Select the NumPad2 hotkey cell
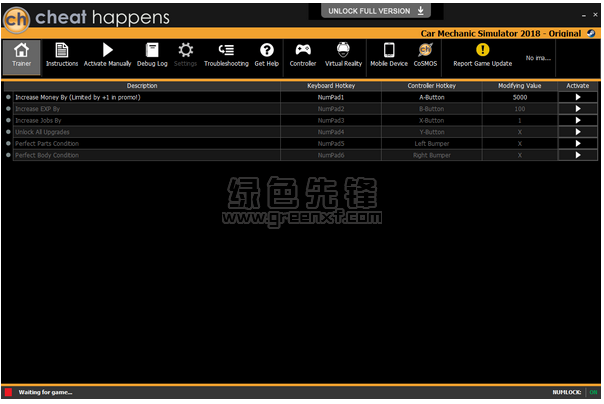 pyautogui.click(x=331, y=109)
